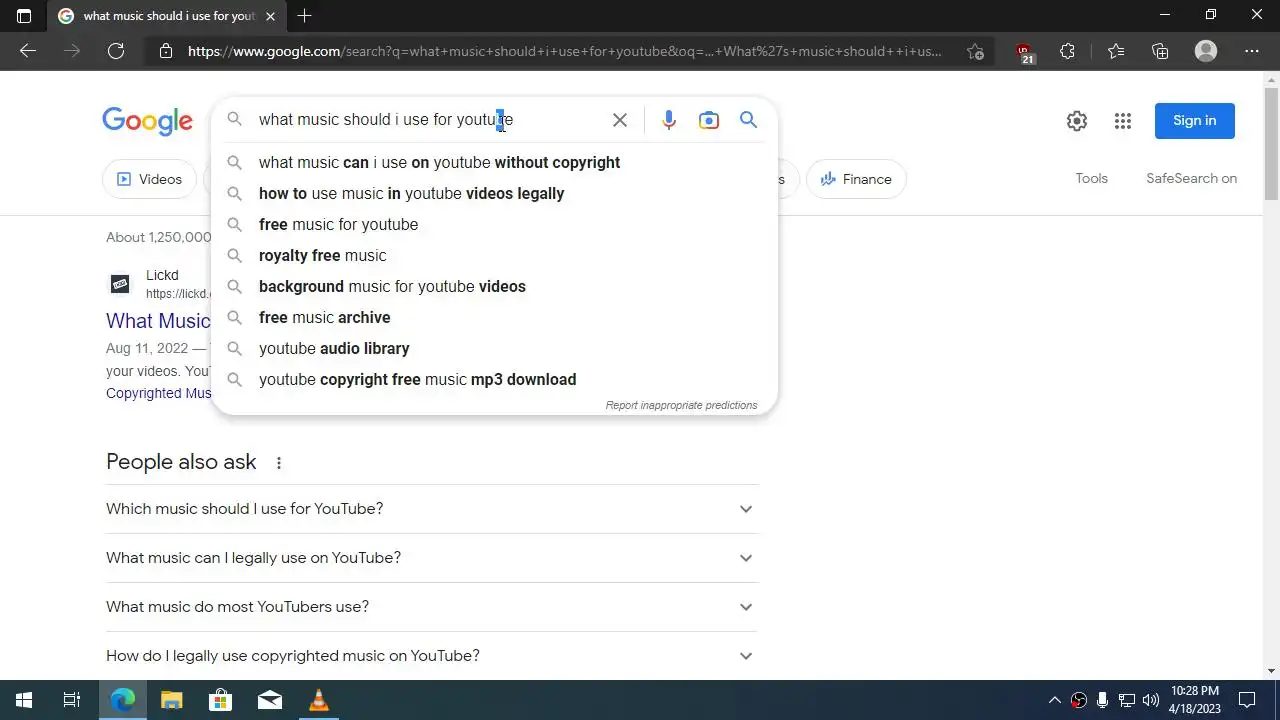Click the network status tray icon

click(1127, 700)
